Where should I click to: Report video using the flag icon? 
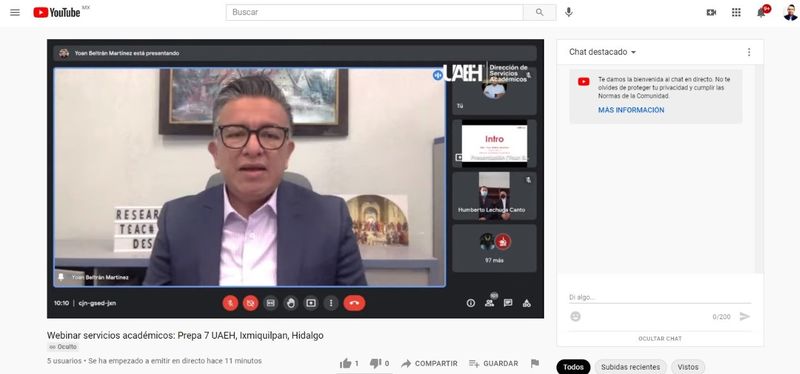(x=535, y=363)
